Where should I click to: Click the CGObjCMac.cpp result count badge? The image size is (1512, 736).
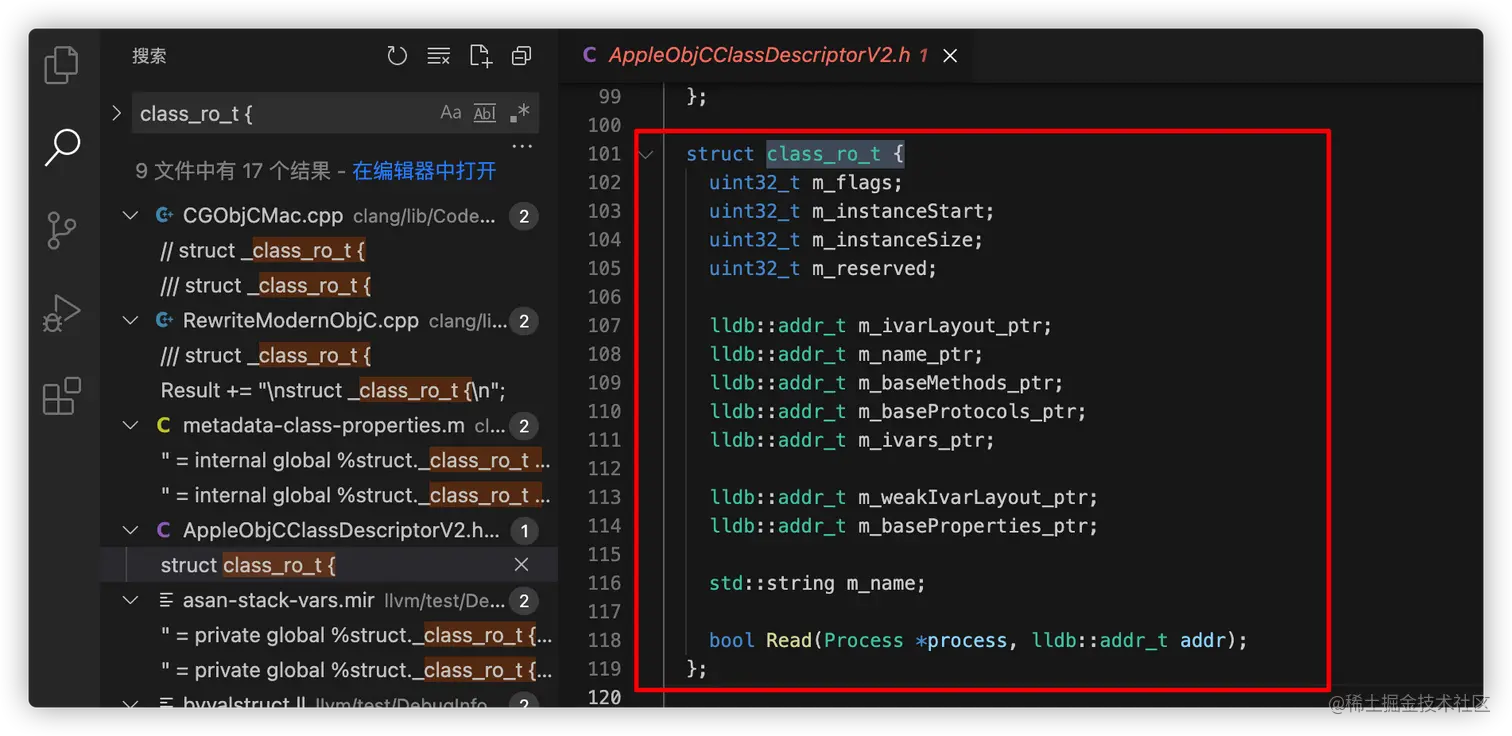pyautogui.click(x=523, y=216)
